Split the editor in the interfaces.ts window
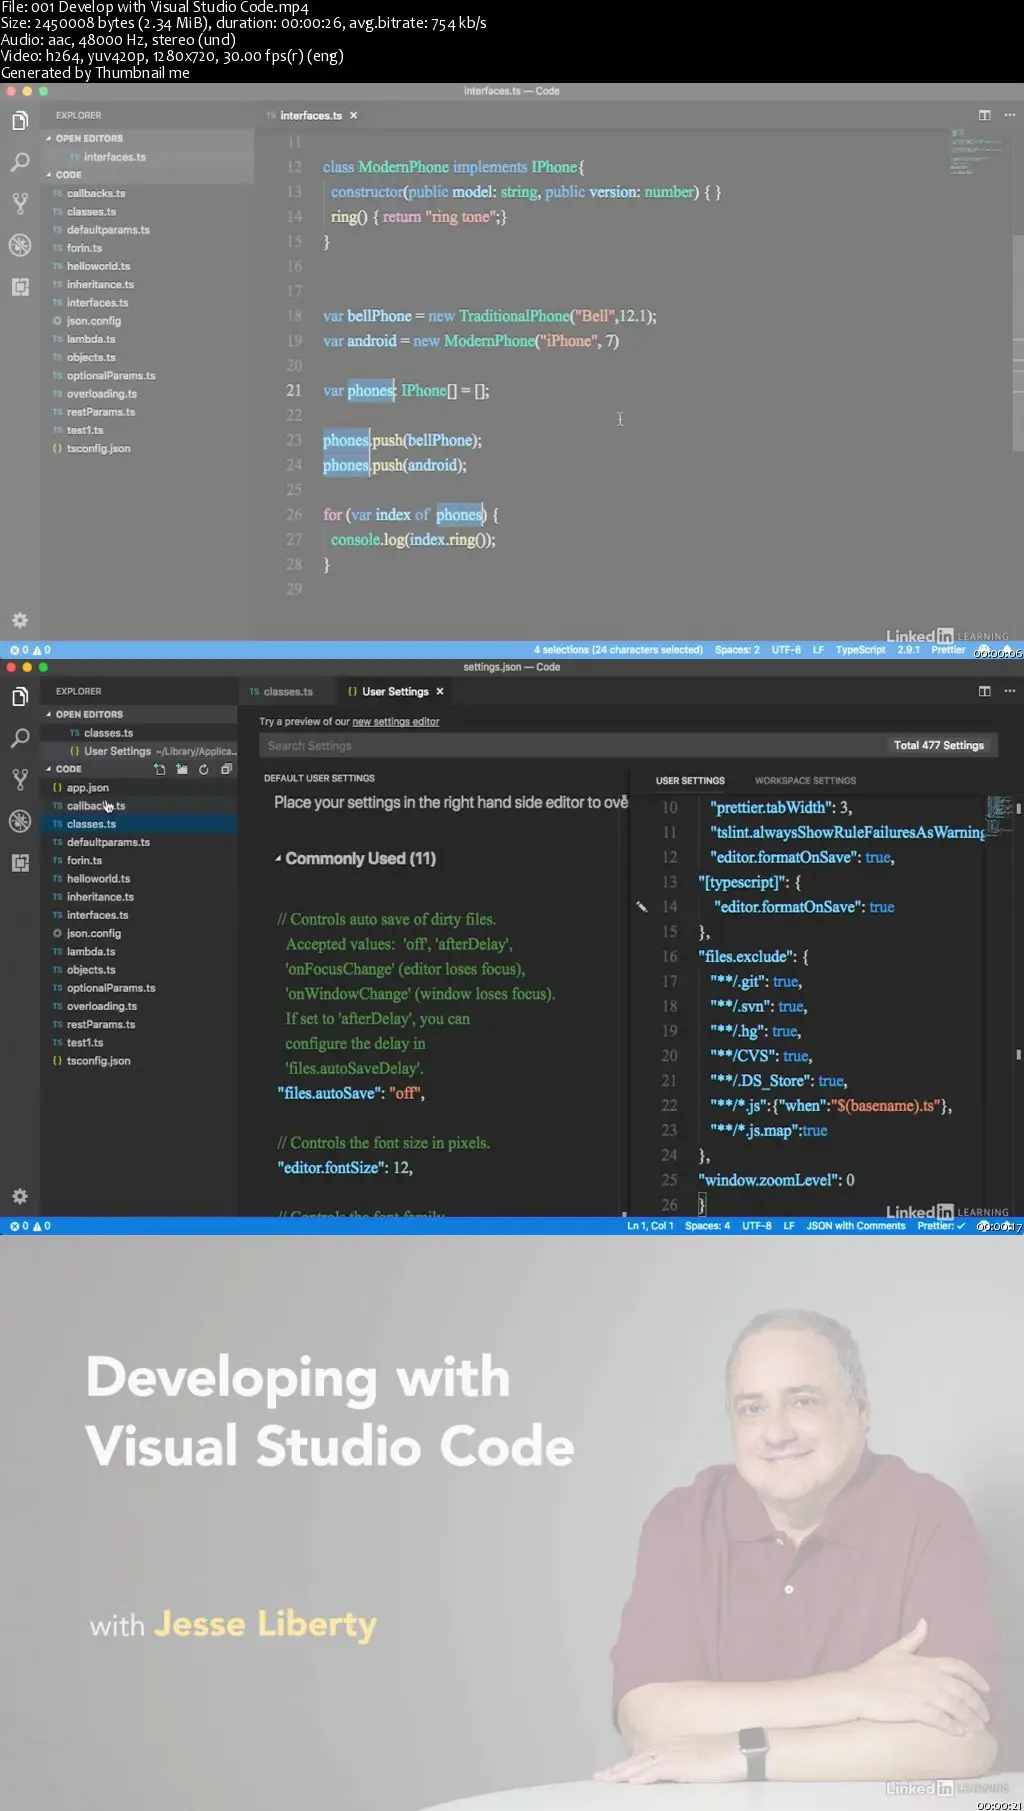Image resolution: width=1024 pixels, height=1811 pixels. [984, 115]
